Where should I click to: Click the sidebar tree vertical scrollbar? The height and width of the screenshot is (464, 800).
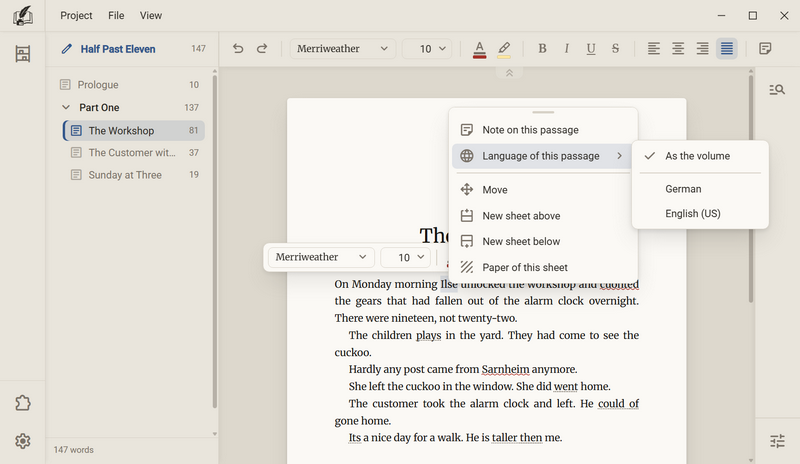215,242
